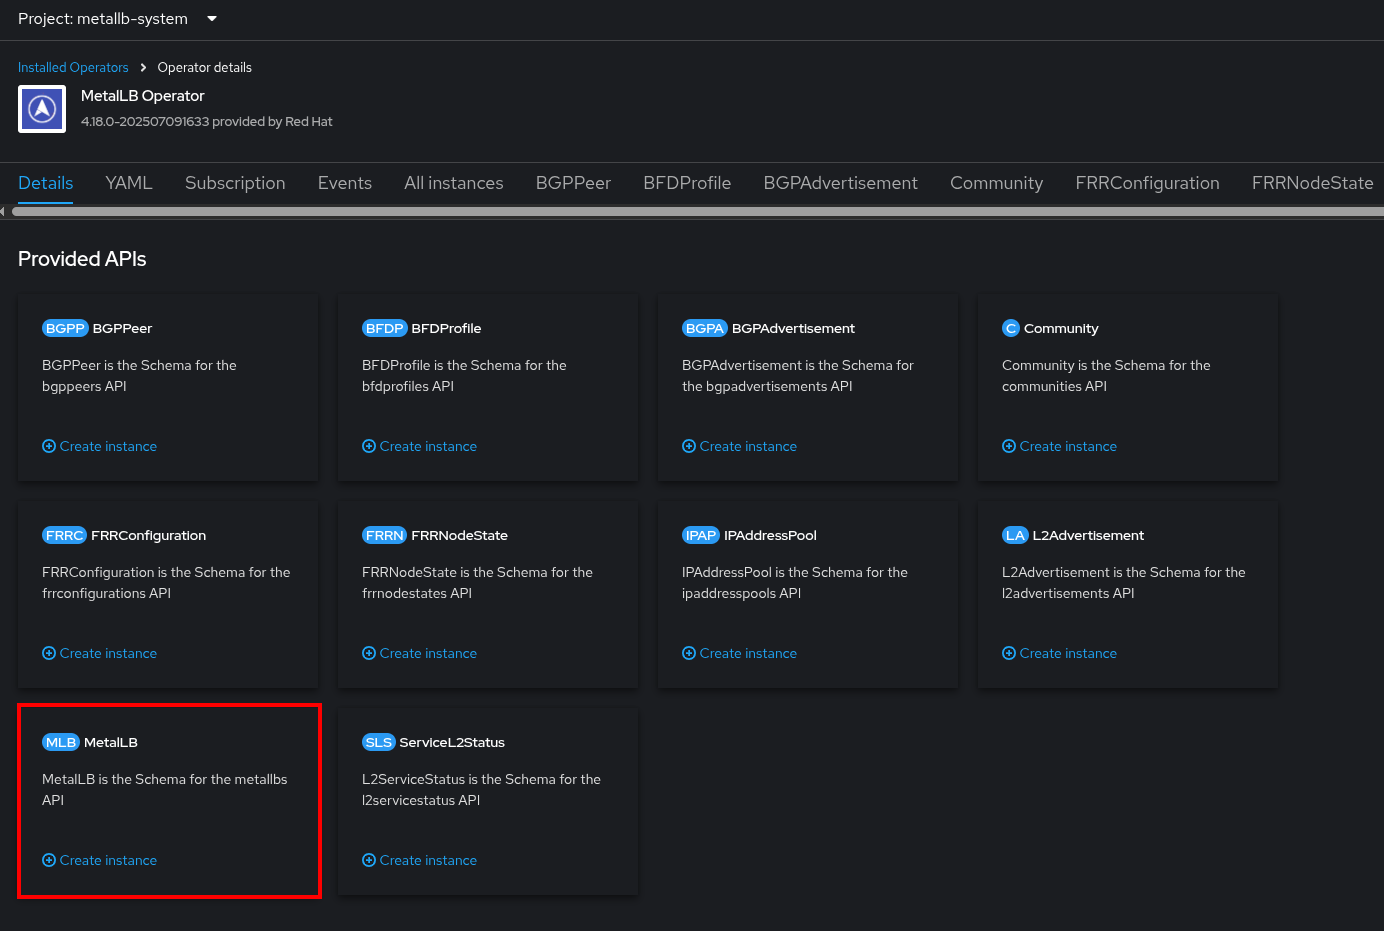
Task: Select the All instances tab
Action: 454,183
